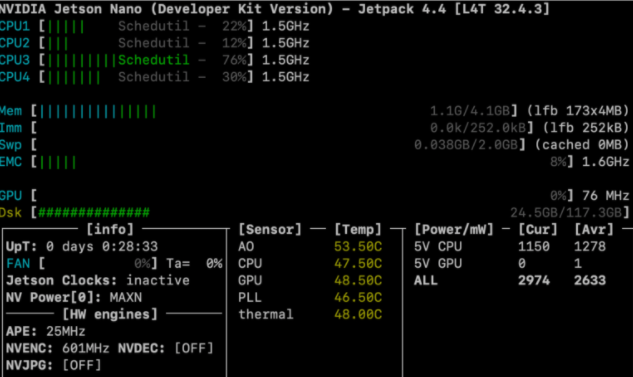Click the '5V GPU' power row label
633x377 pixels.
(438, 264)
